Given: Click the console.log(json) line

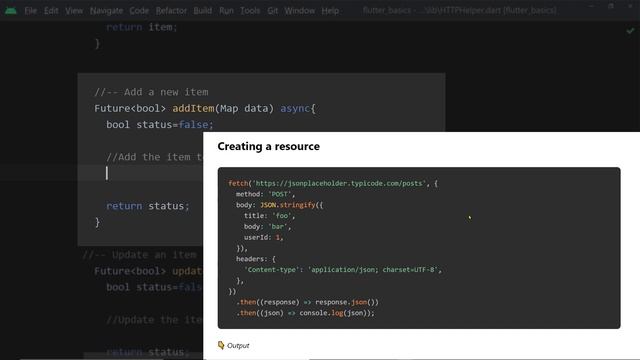Looking at the screenshot, I should (x=305, y=313).
